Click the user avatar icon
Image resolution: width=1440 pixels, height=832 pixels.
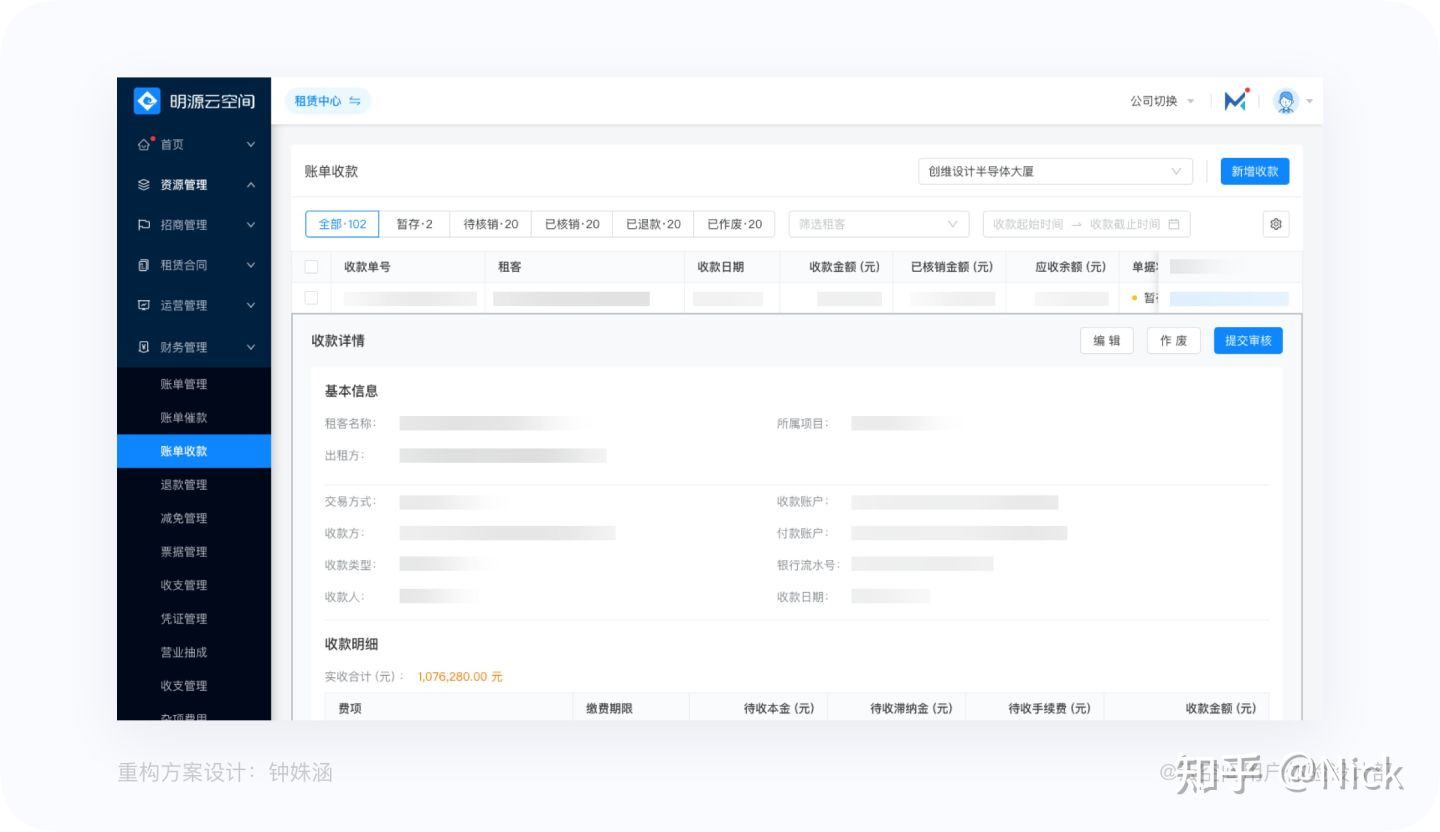pos(1286,101)
